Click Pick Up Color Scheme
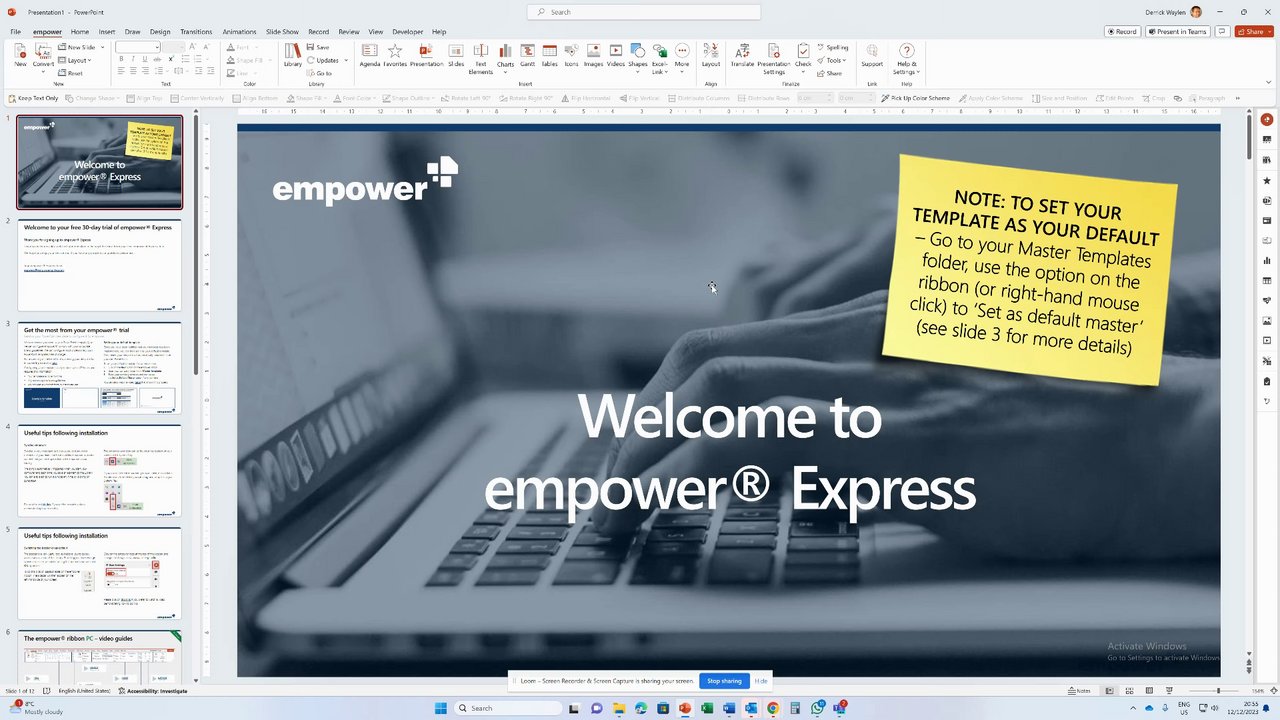The width and height of the screenshot is (1280, 720). coord(915,98)
